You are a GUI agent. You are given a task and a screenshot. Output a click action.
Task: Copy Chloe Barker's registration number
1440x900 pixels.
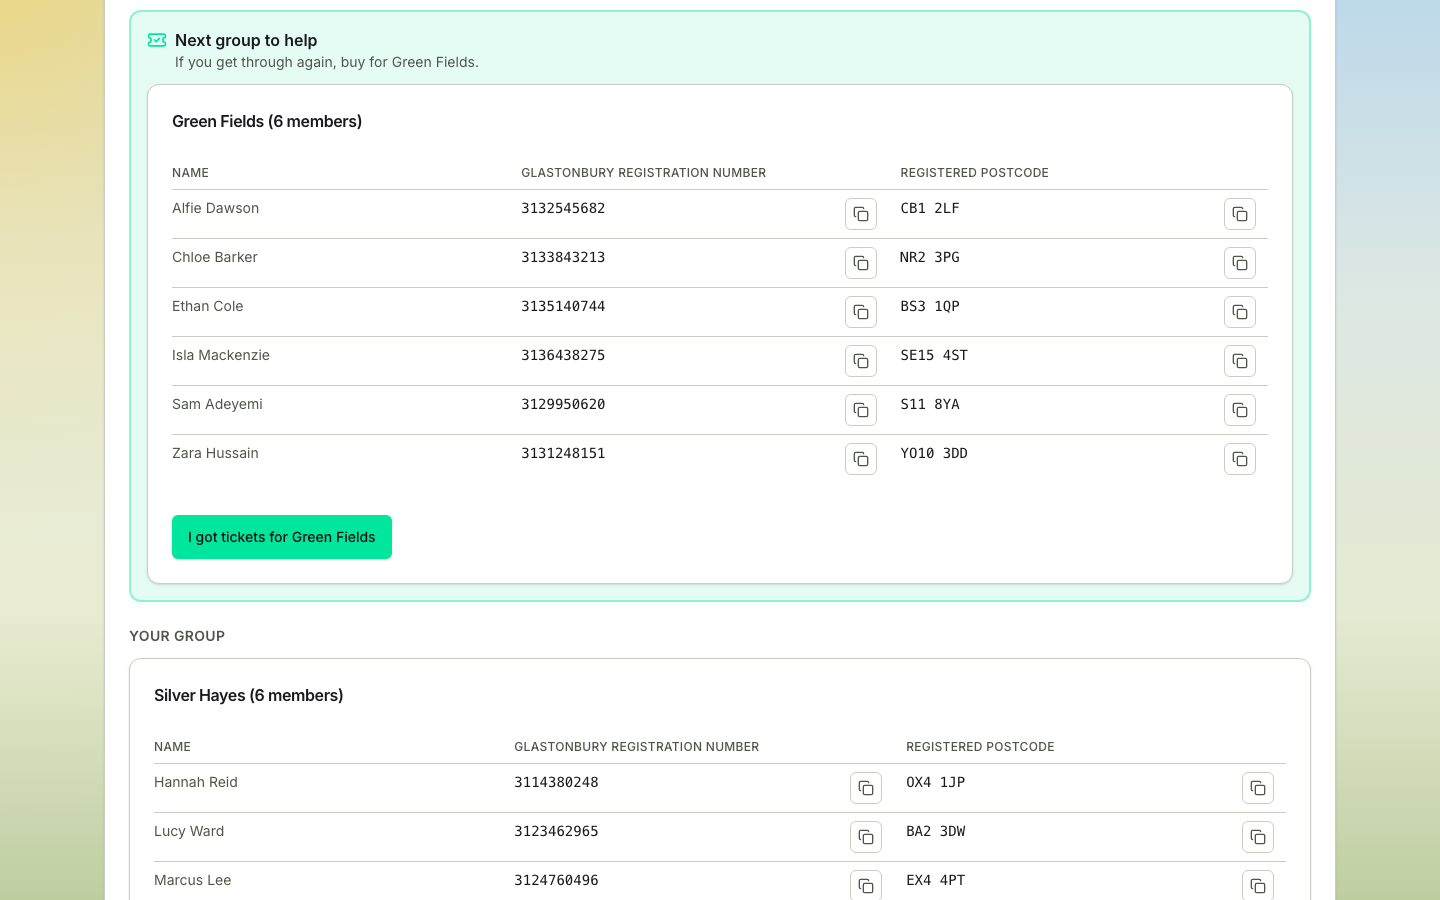(x=861, y=263)
